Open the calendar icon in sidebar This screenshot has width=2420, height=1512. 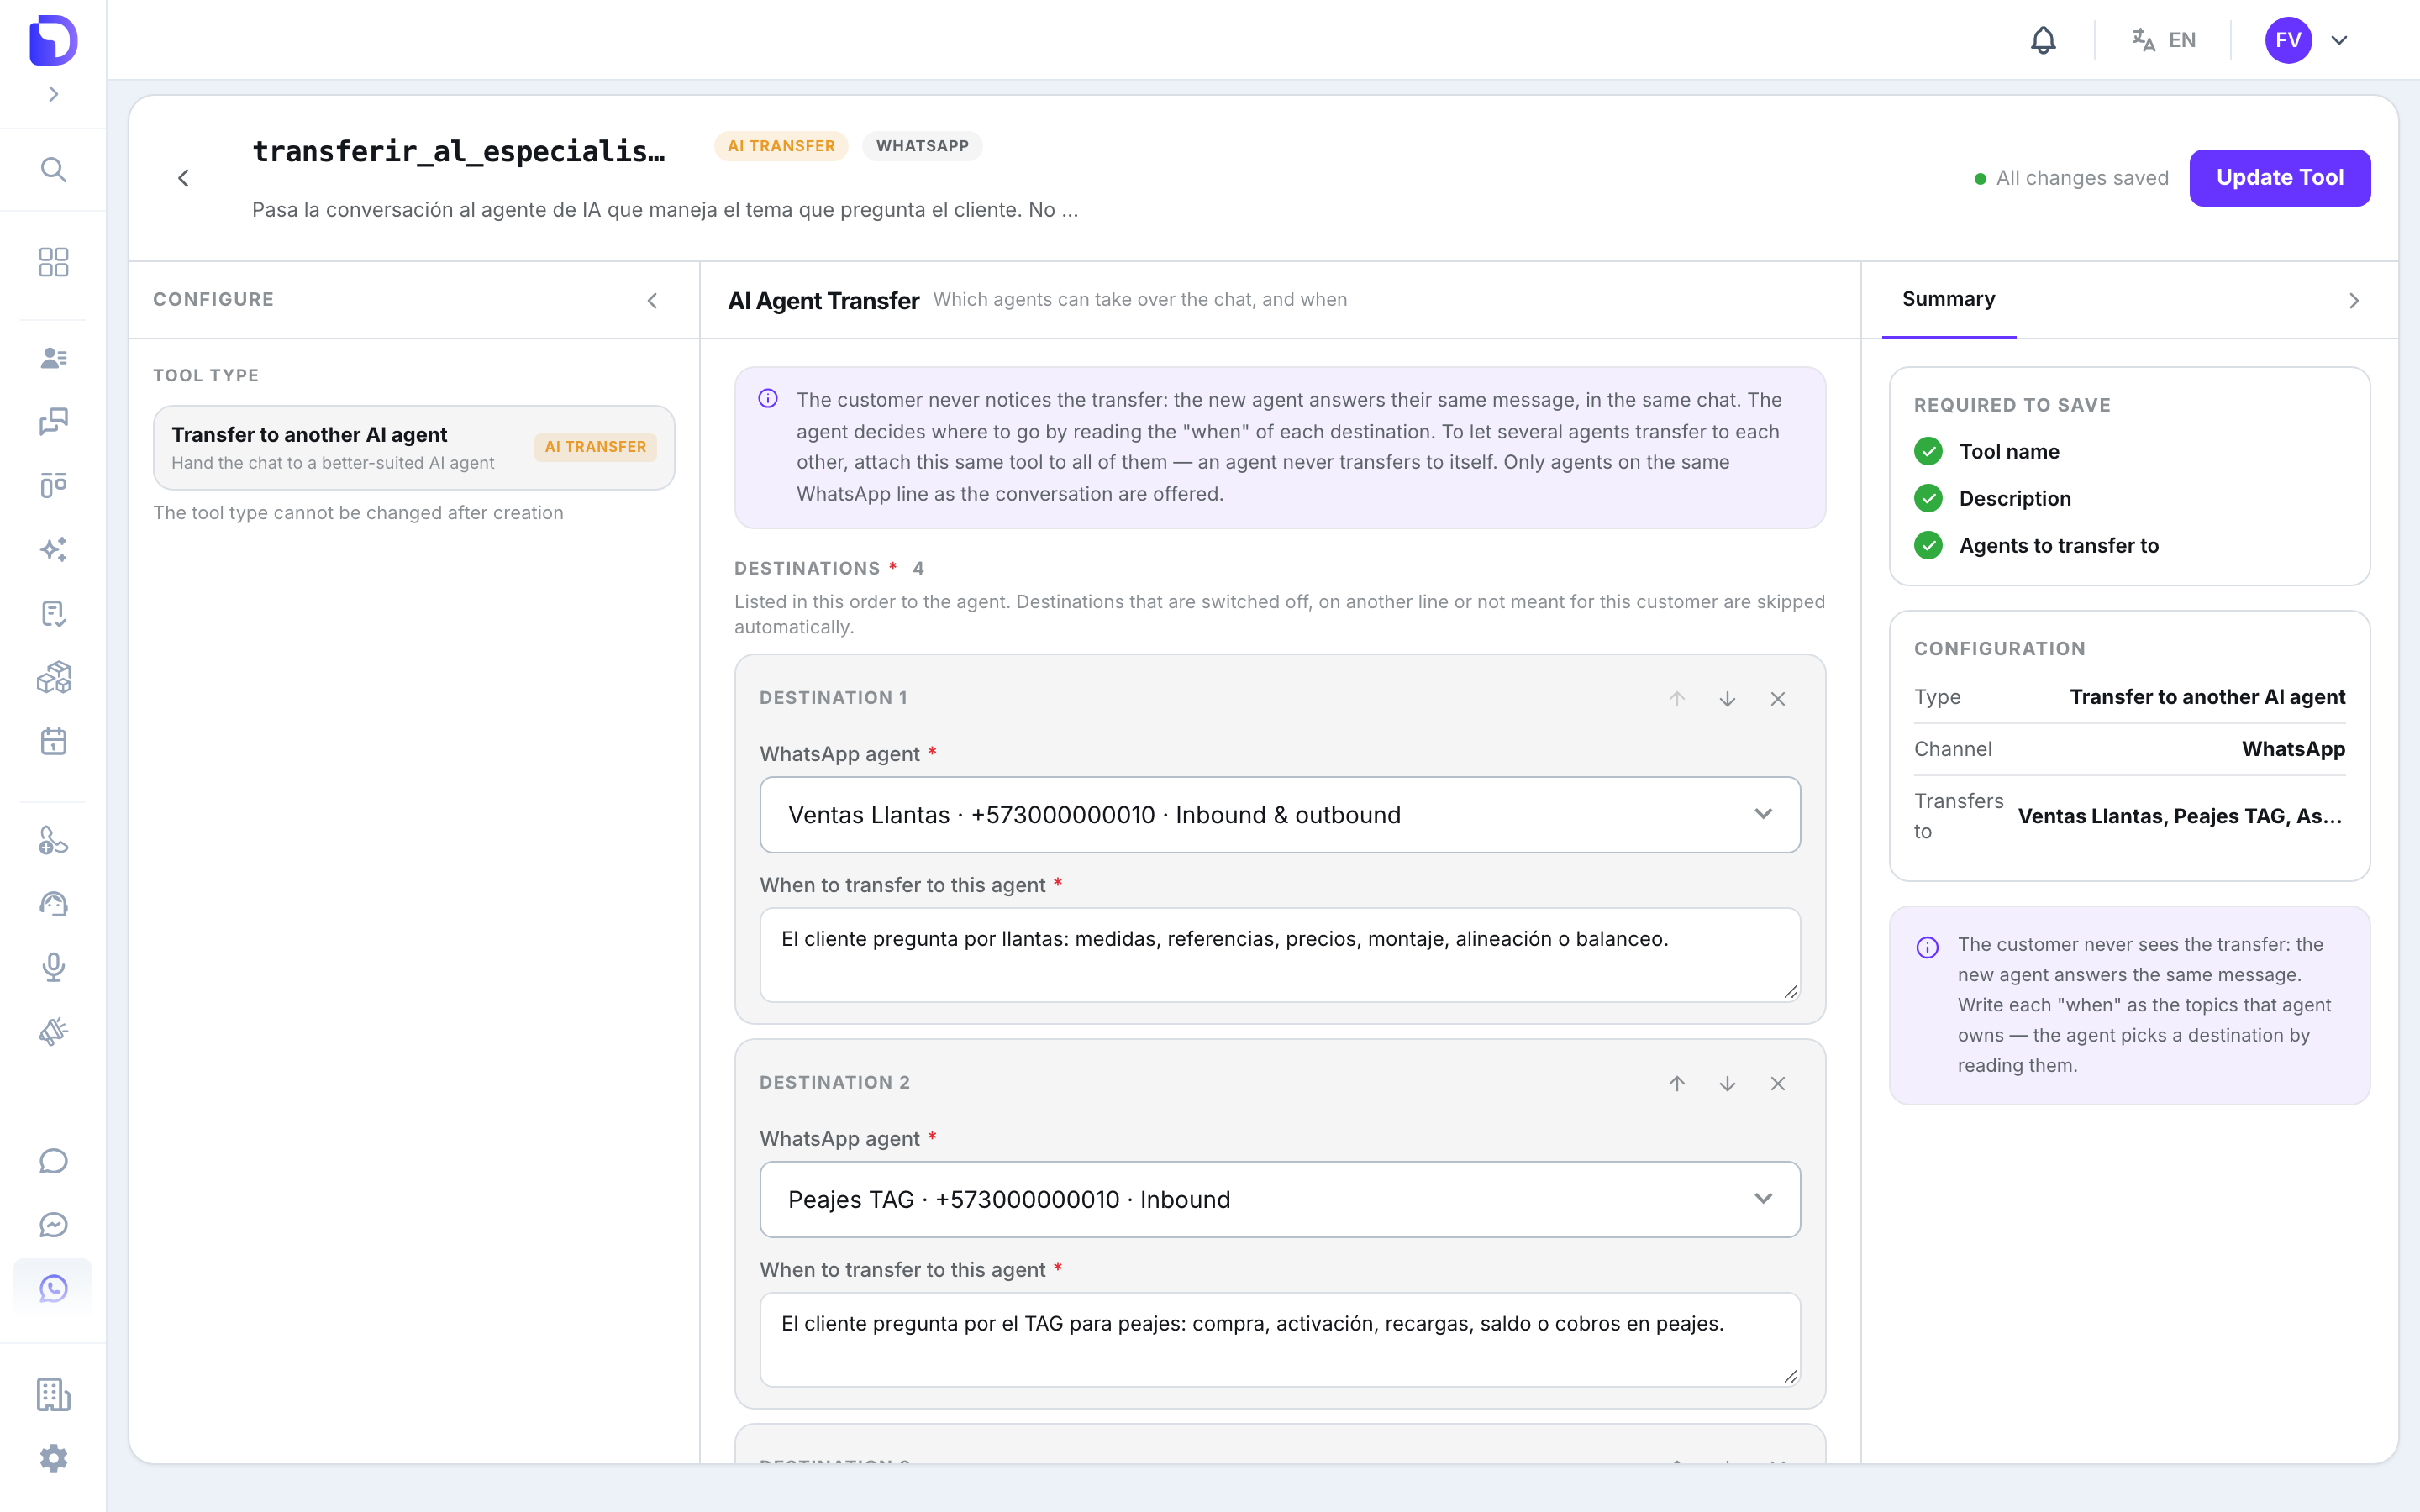53,741
